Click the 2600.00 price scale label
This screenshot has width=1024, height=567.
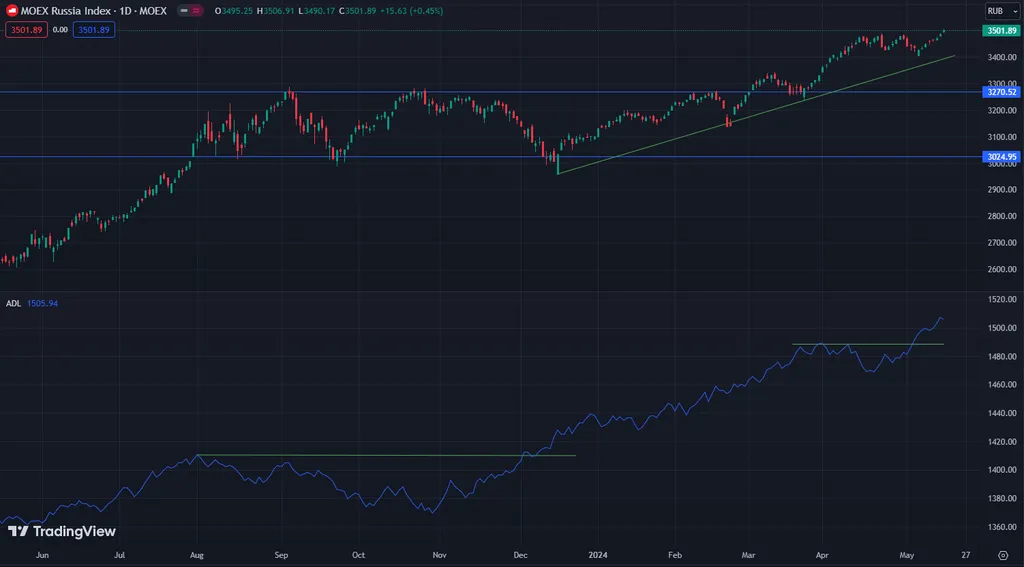tap(1002, 269)
